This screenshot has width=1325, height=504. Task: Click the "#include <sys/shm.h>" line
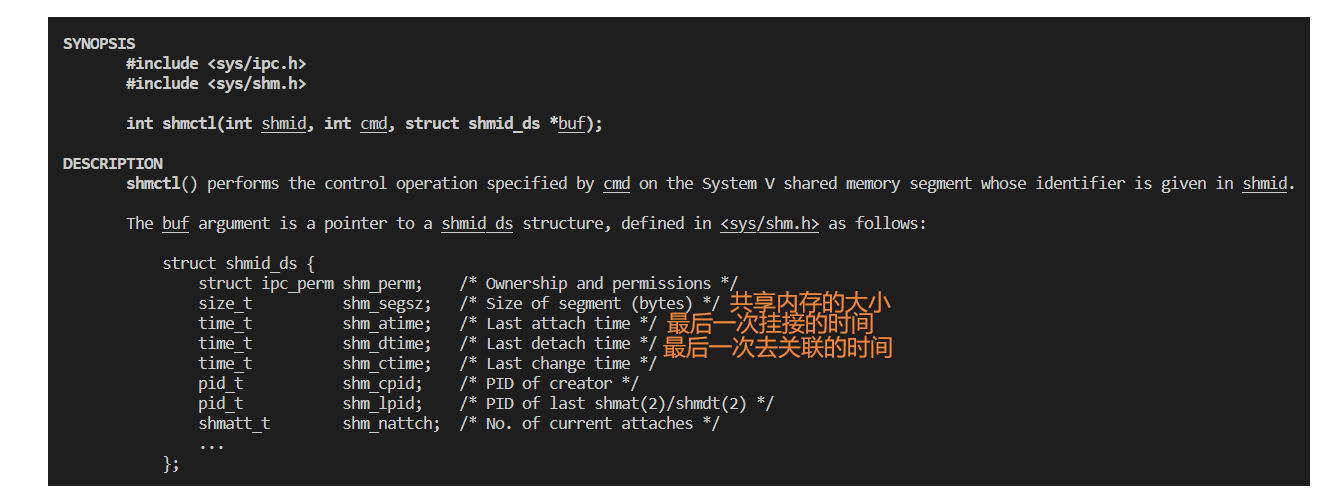[216, 84]
